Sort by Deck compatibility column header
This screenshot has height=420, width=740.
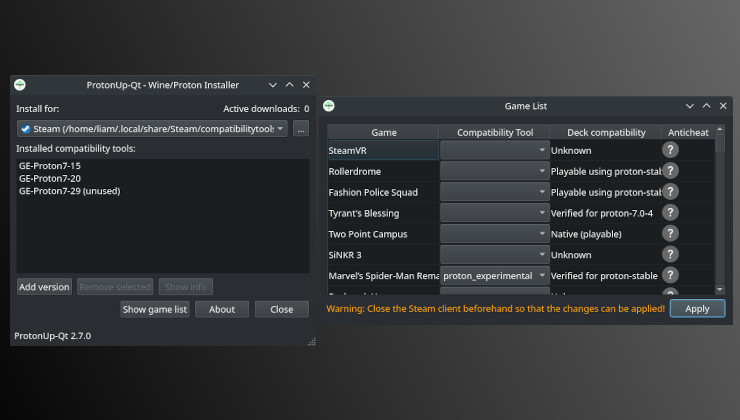click(606, 132)
